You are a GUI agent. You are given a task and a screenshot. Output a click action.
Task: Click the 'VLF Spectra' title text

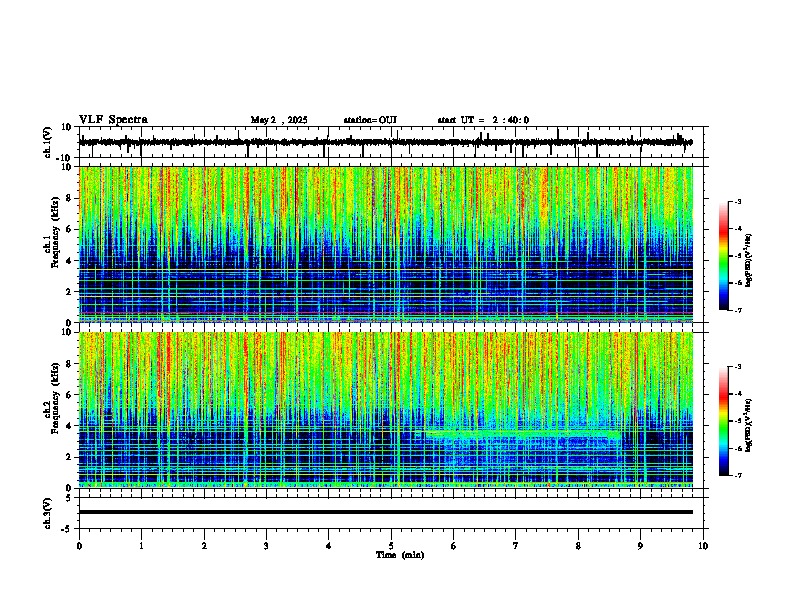[113, 120]
